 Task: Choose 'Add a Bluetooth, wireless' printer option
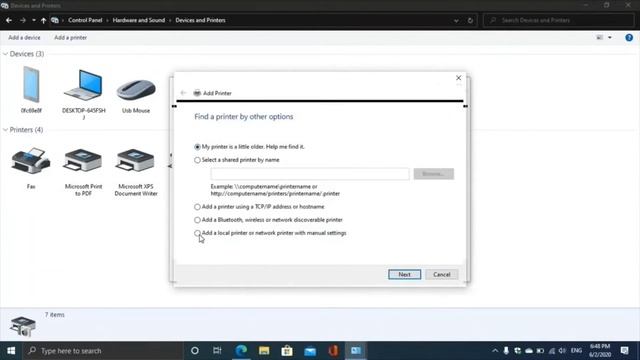click(x=198, y=220)
